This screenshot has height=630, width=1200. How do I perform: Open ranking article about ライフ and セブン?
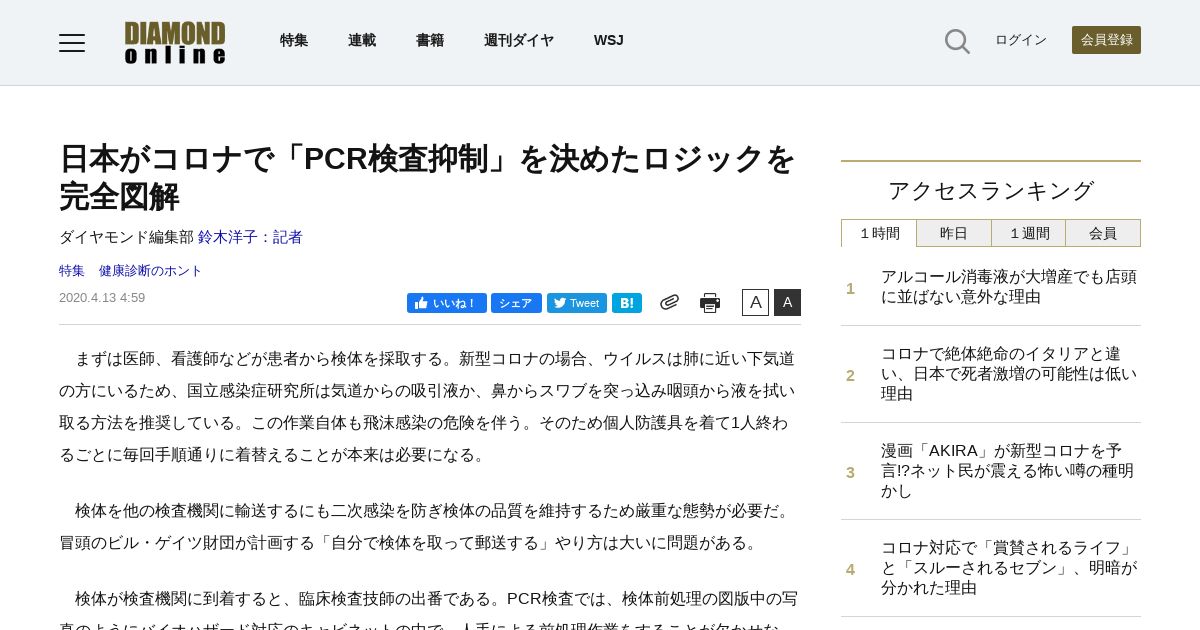1008,568
